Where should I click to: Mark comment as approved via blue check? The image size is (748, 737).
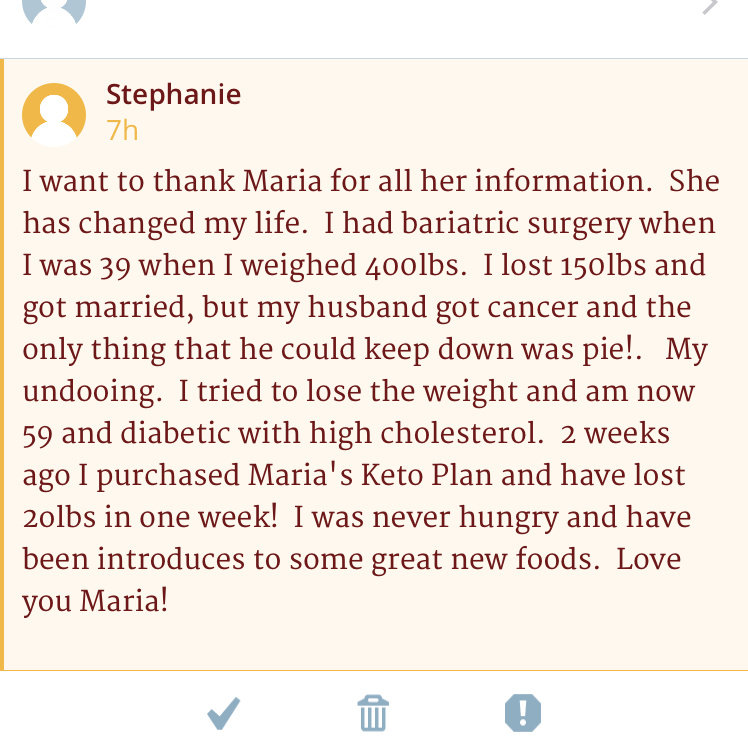point(224,714)
